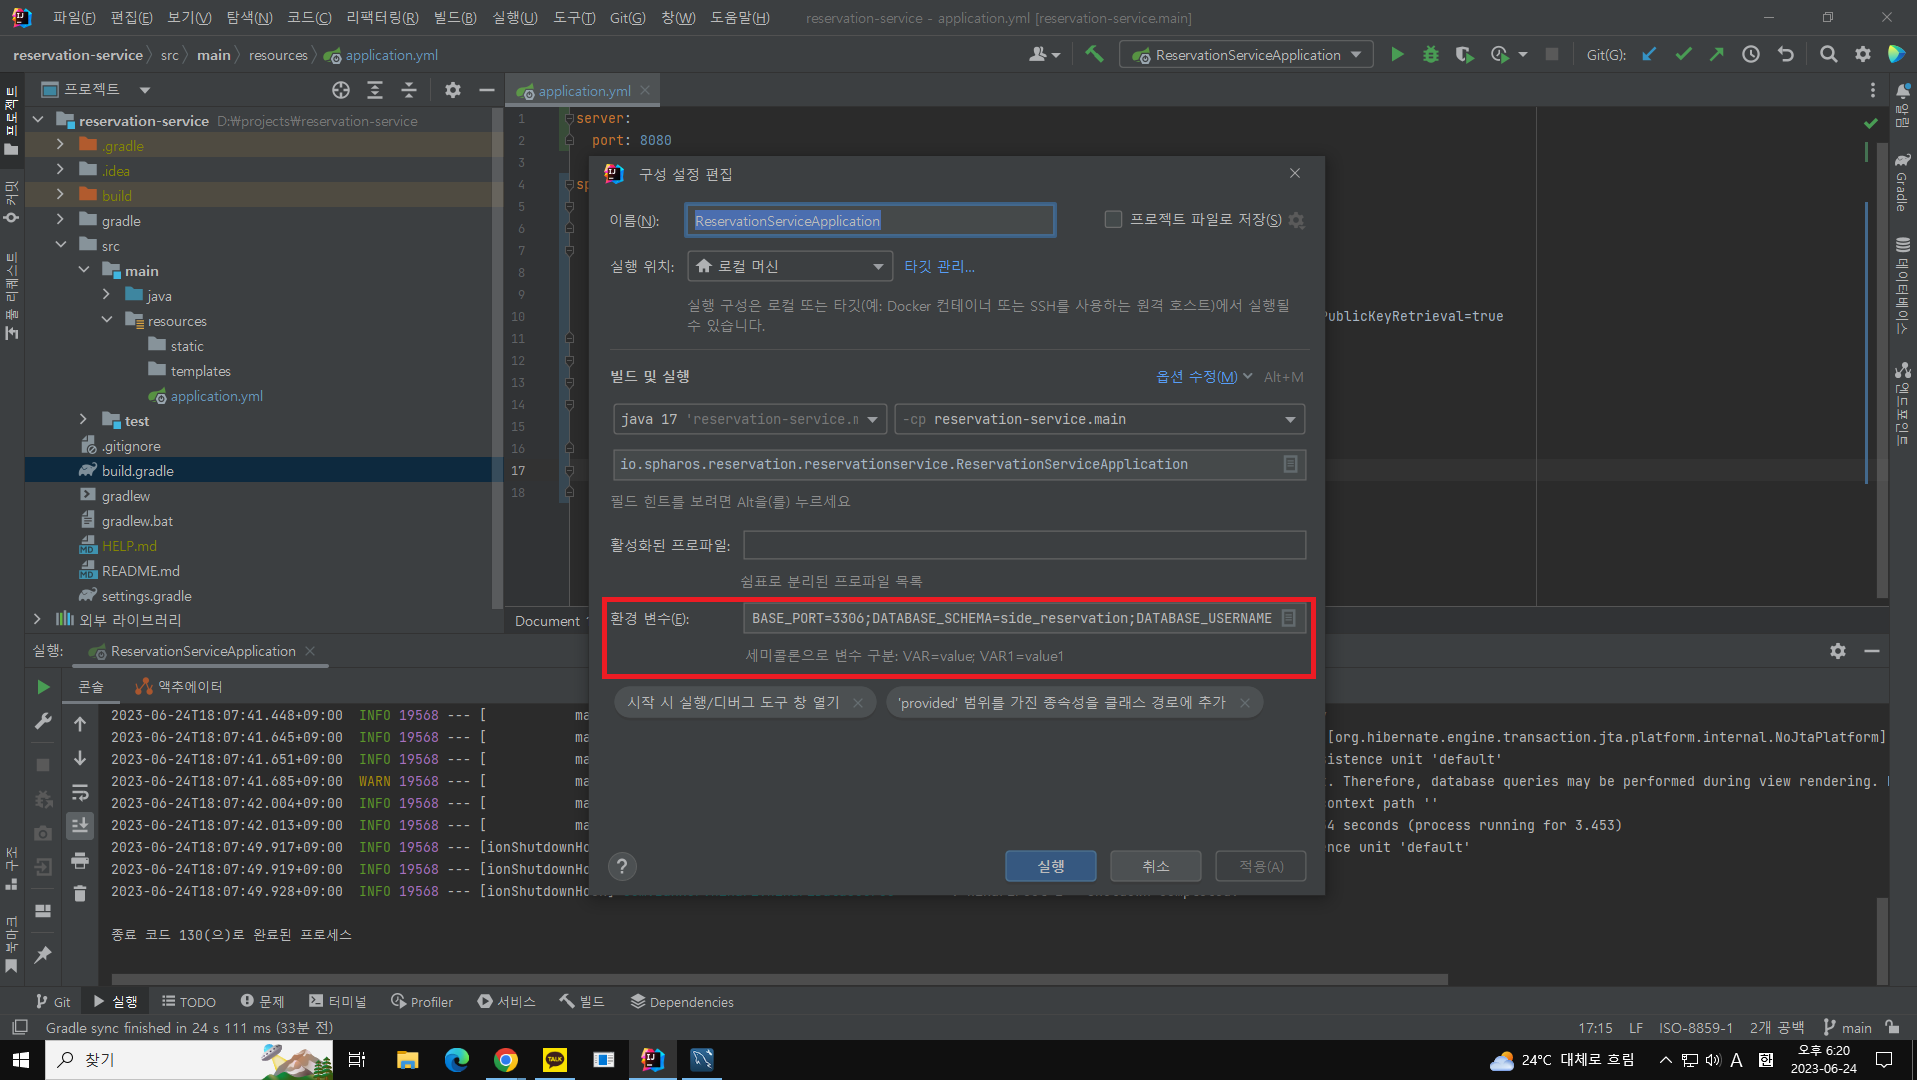Select opened file target icon in project panel
1917x1080 pixels.
341,90
